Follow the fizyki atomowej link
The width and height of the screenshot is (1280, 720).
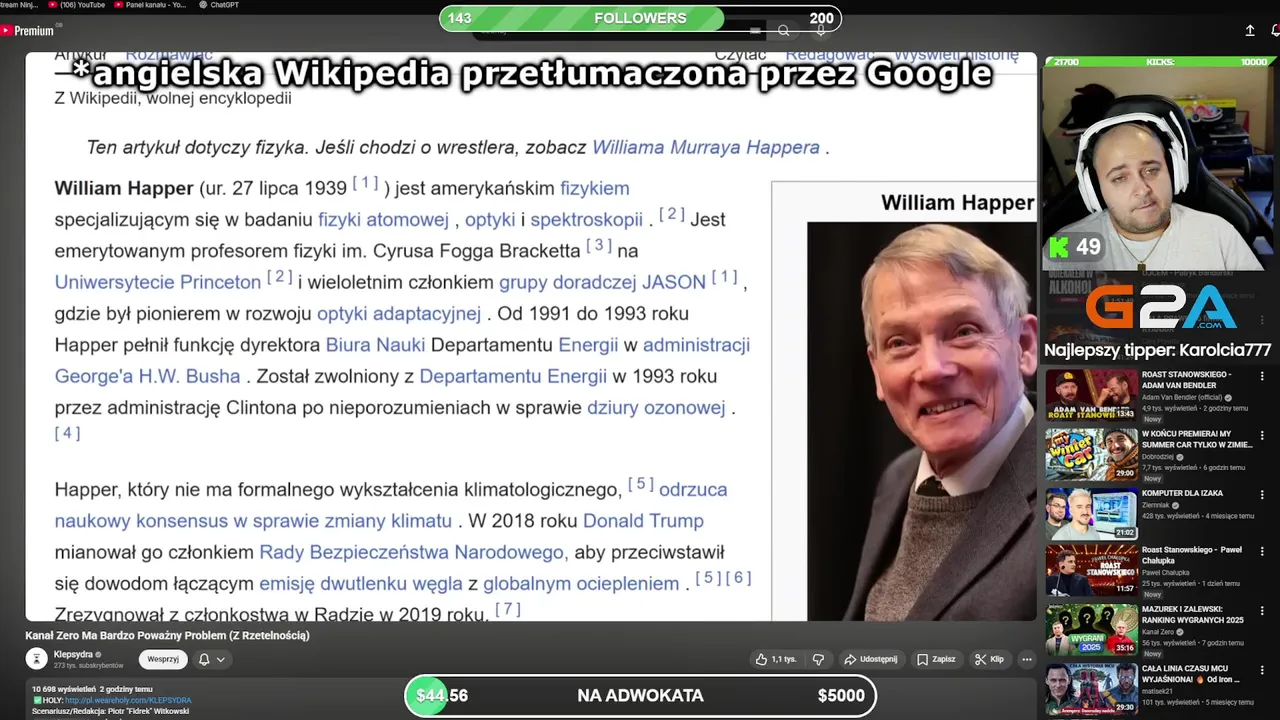(x=383, y=219)
